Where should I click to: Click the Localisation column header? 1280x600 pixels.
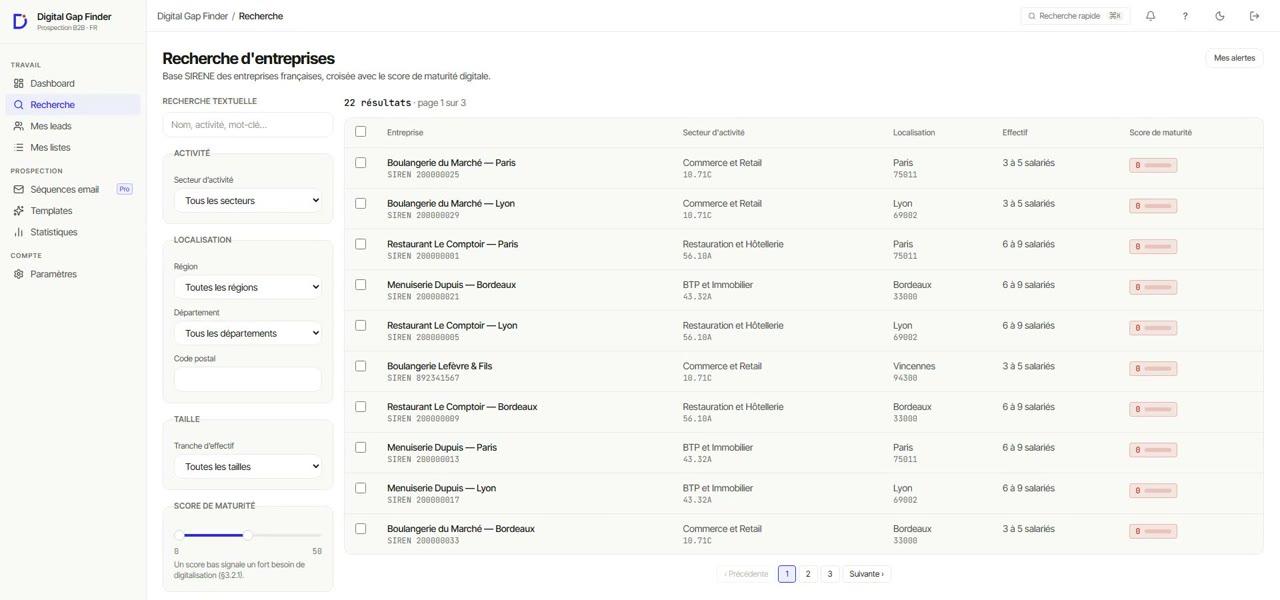tap(914, 132)
